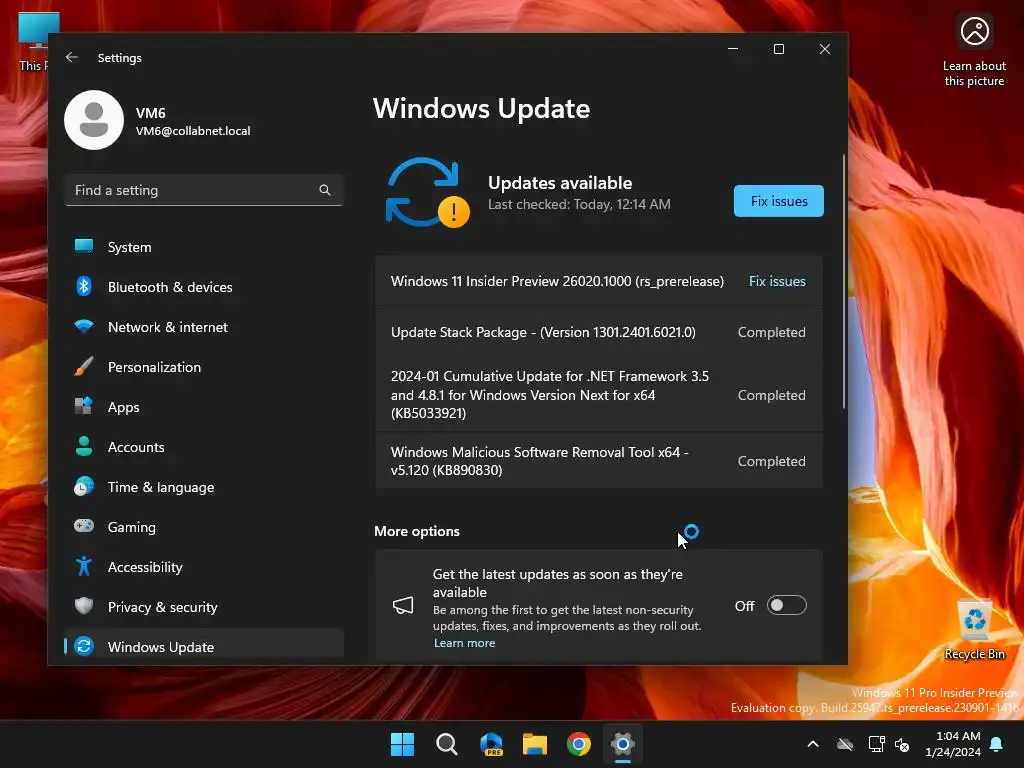Click the large update status sync icon

427,193
